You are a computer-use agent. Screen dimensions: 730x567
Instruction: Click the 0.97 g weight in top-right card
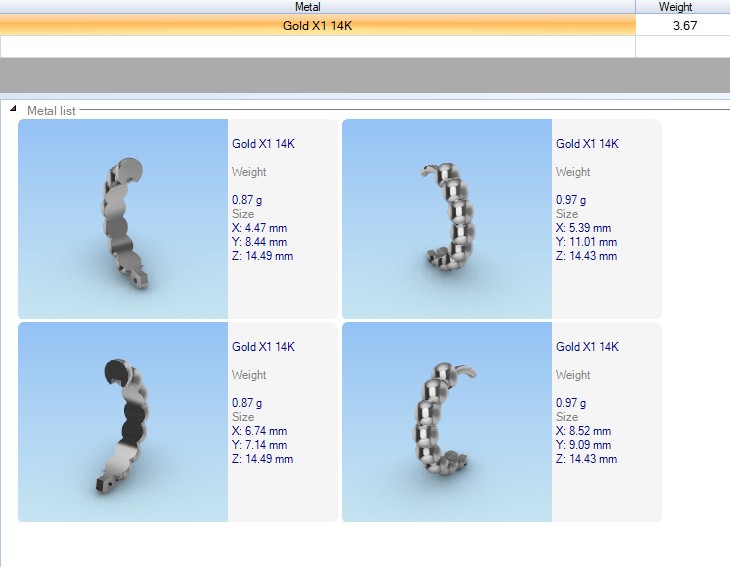571,200
